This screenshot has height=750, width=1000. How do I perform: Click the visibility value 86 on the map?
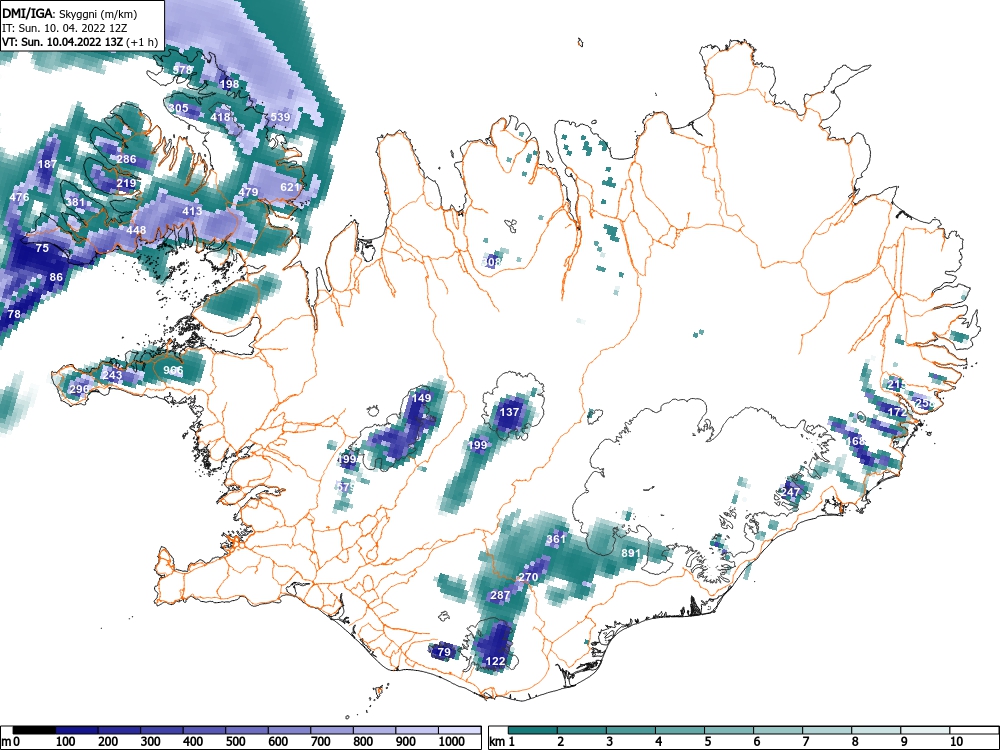[x=56, y=277]
